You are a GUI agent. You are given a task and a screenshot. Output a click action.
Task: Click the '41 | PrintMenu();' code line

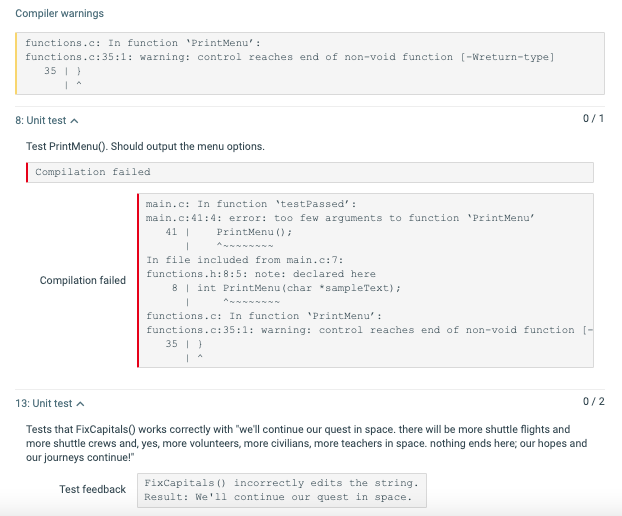(229, 232)
